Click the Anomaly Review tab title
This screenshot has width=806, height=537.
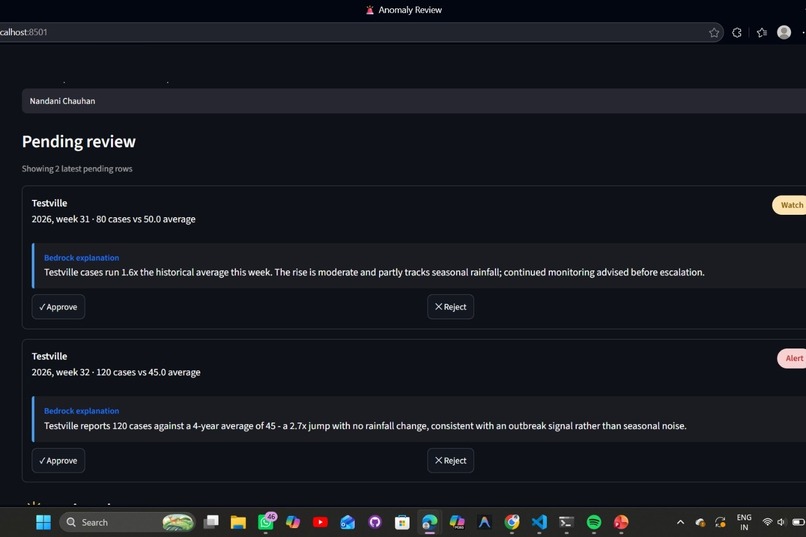pos(410,10)
